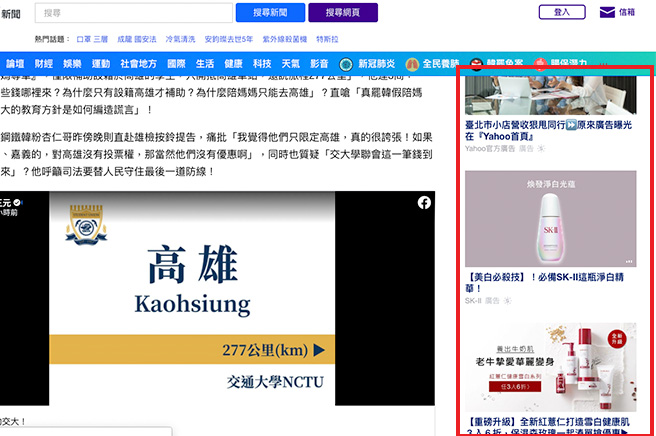Click the 新冠肺炎 globe icon in the nav bar
656x436 pixels.
click(x=347, y=62)
